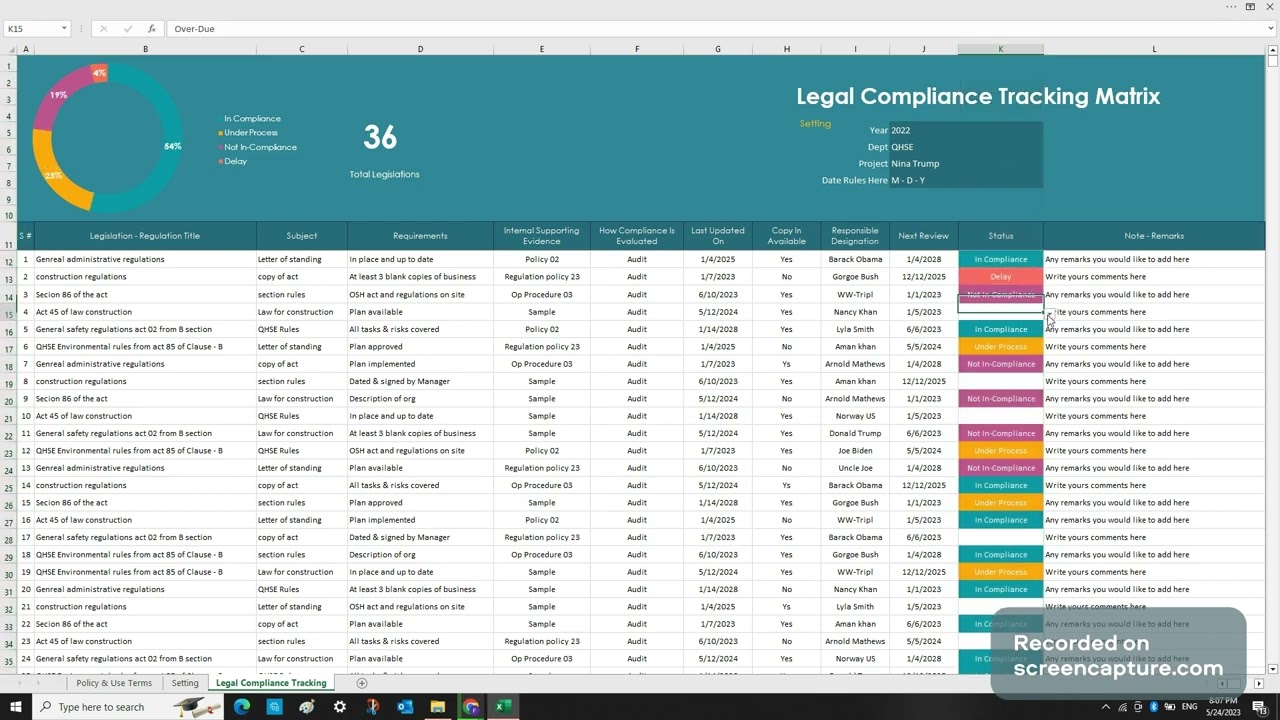Click the 36 Total Legislations number
This screenshot has height=720, width=1280.
(380, 137)
